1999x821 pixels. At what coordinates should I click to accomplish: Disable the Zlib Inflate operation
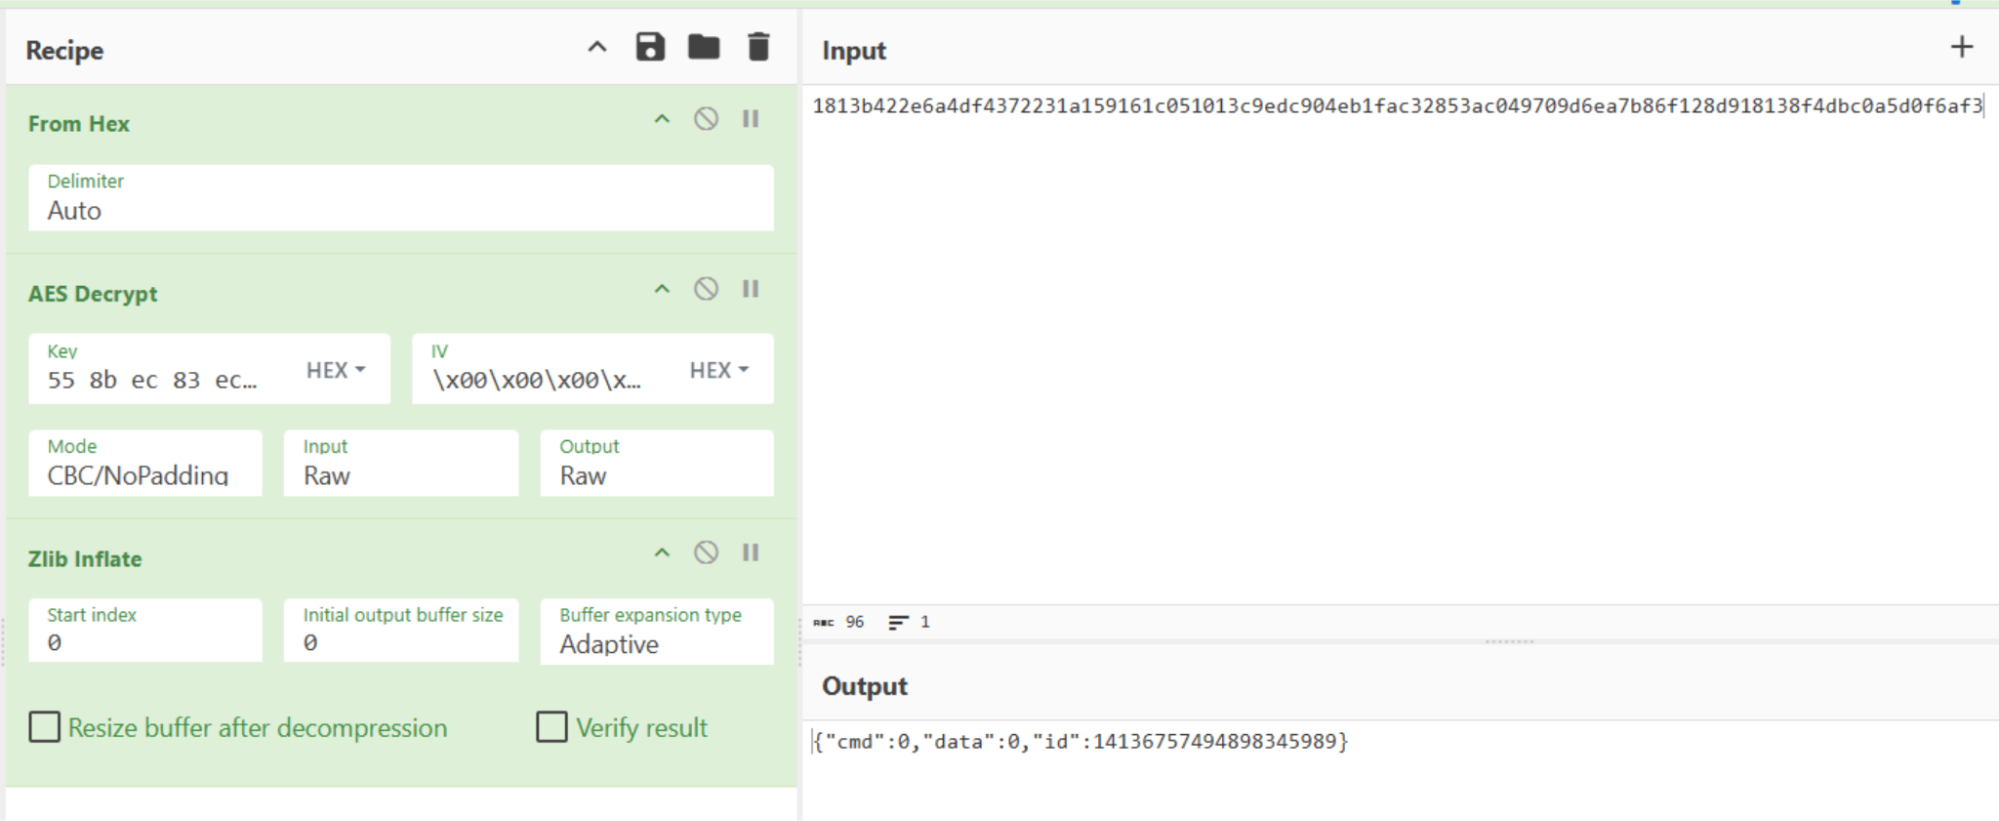pyautogui.click(x=706, y=553)
